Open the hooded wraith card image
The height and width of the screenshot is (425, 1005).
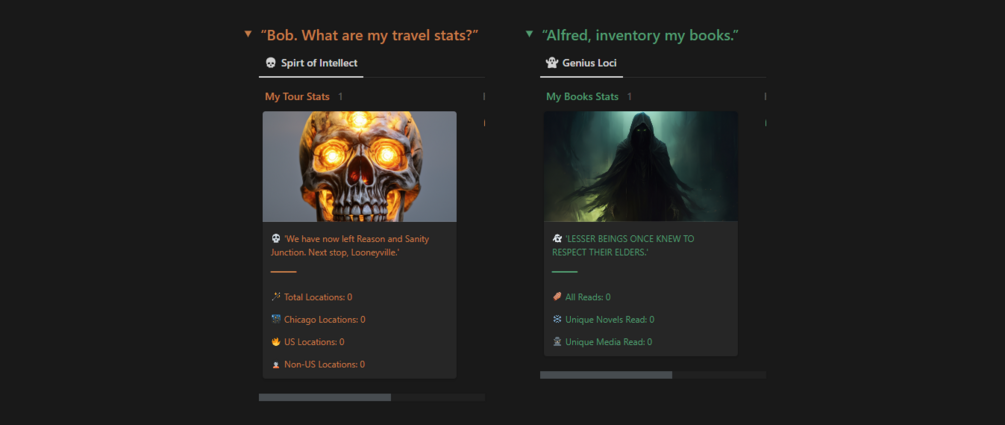click(641, 166)
